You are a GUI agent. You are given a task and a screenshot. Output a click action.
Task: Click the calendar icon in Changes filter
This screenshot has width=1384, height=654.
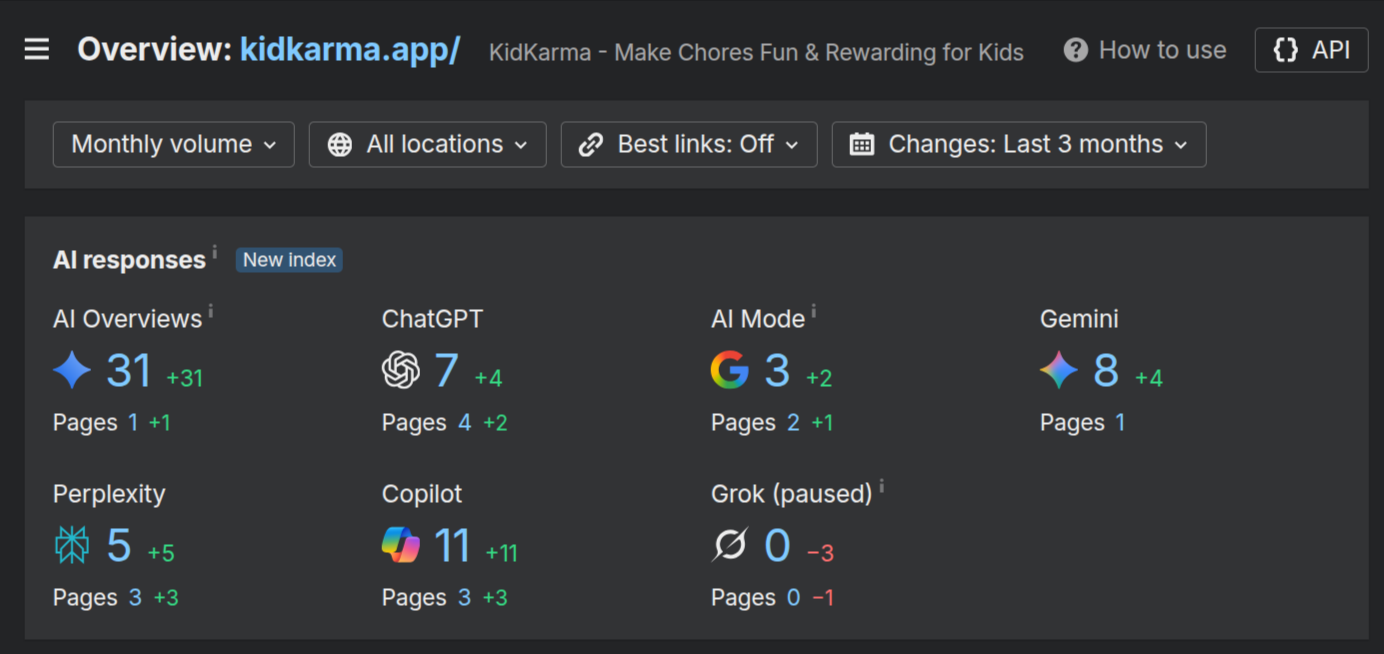861,145
